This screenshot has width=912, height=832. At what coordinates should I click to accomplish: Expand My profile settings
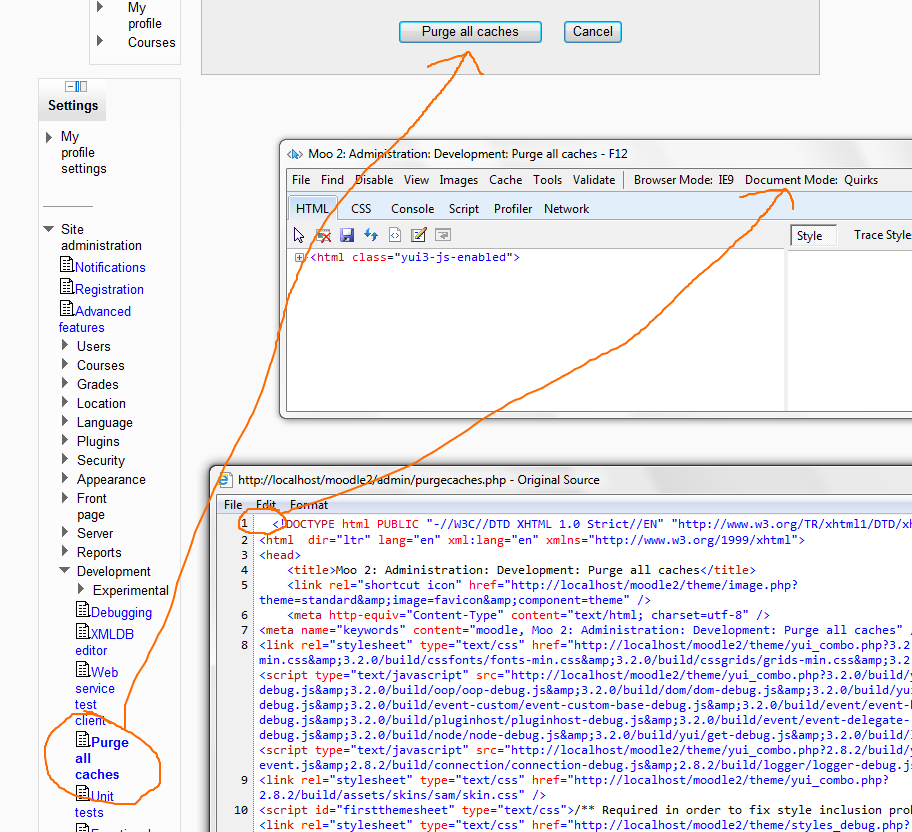(x=49, y=137)
